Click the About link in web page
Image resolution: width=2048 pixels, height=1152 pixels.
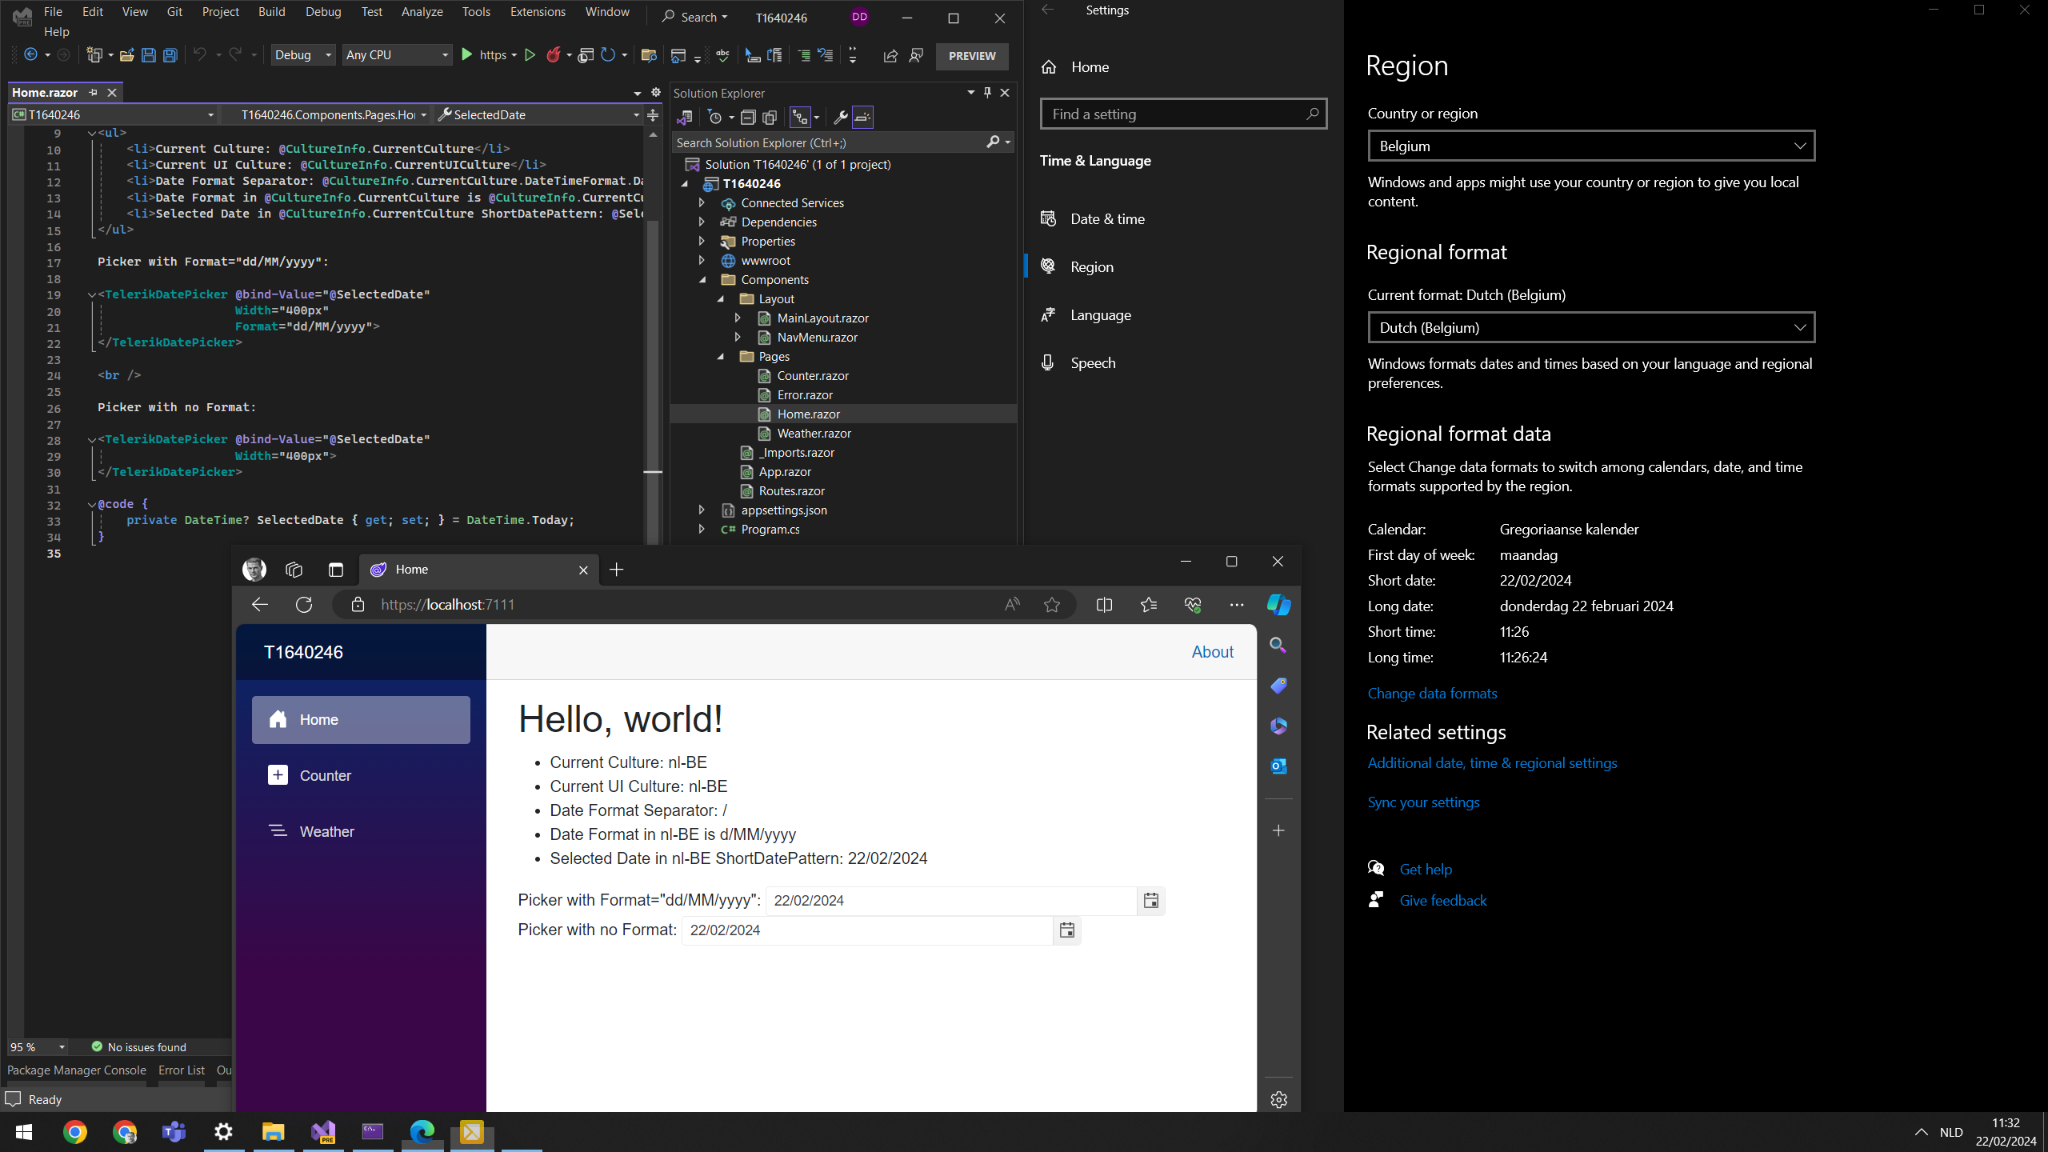tap(1212, 652)
